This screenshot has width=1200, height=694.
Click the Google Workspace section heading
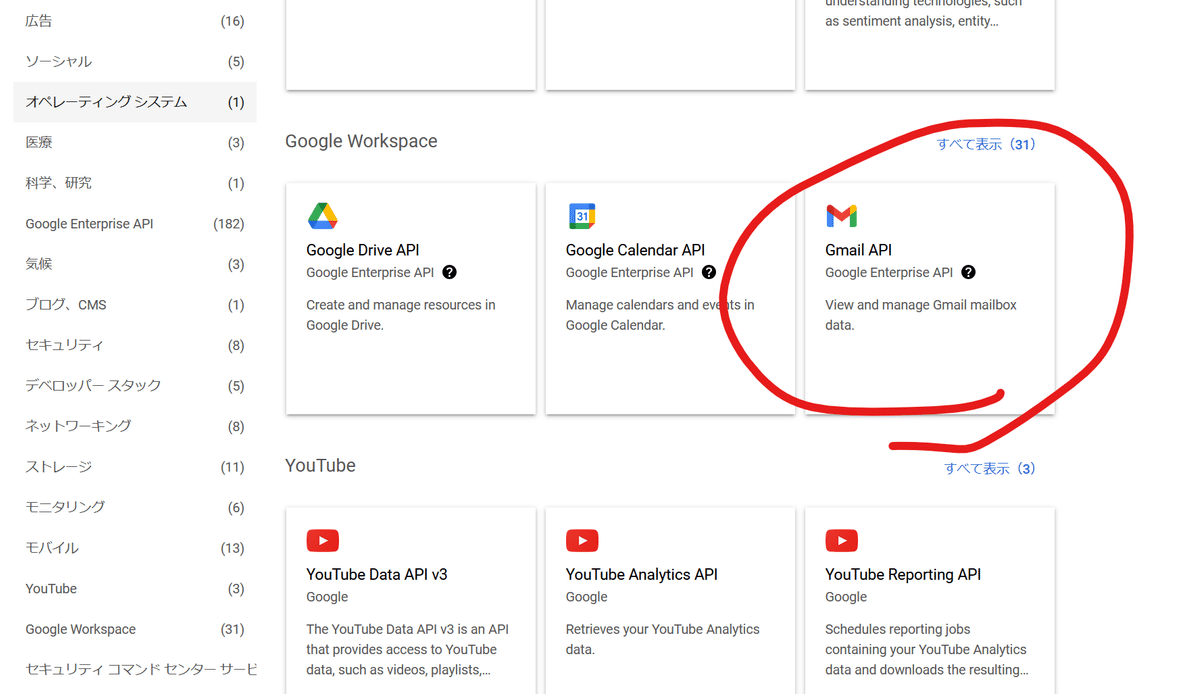coord(361,141)
